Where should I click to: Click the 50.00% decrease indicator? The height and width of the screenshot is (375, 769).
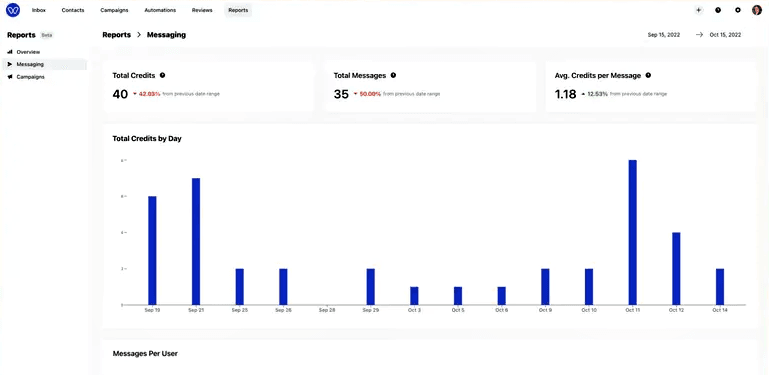click(x=367, y=94)
